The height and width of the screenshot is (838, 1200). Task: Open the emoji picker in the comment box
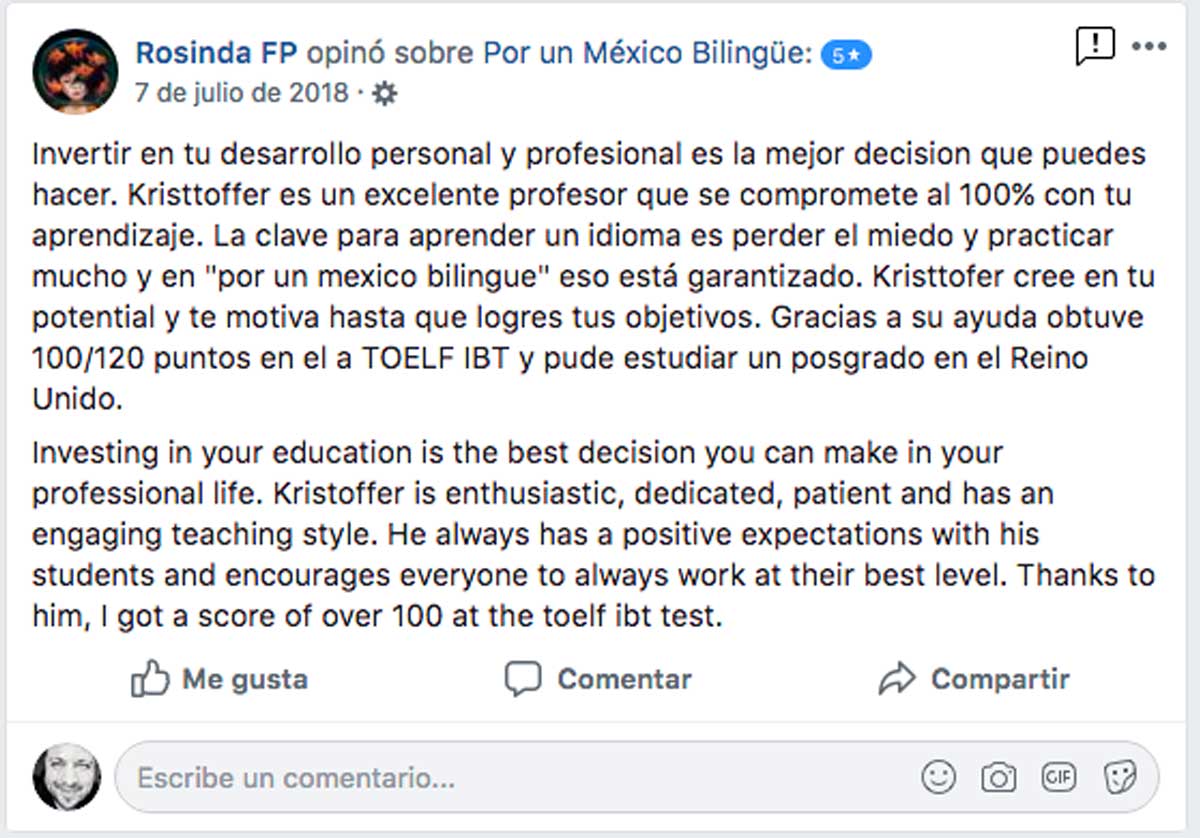click(938, 777)
